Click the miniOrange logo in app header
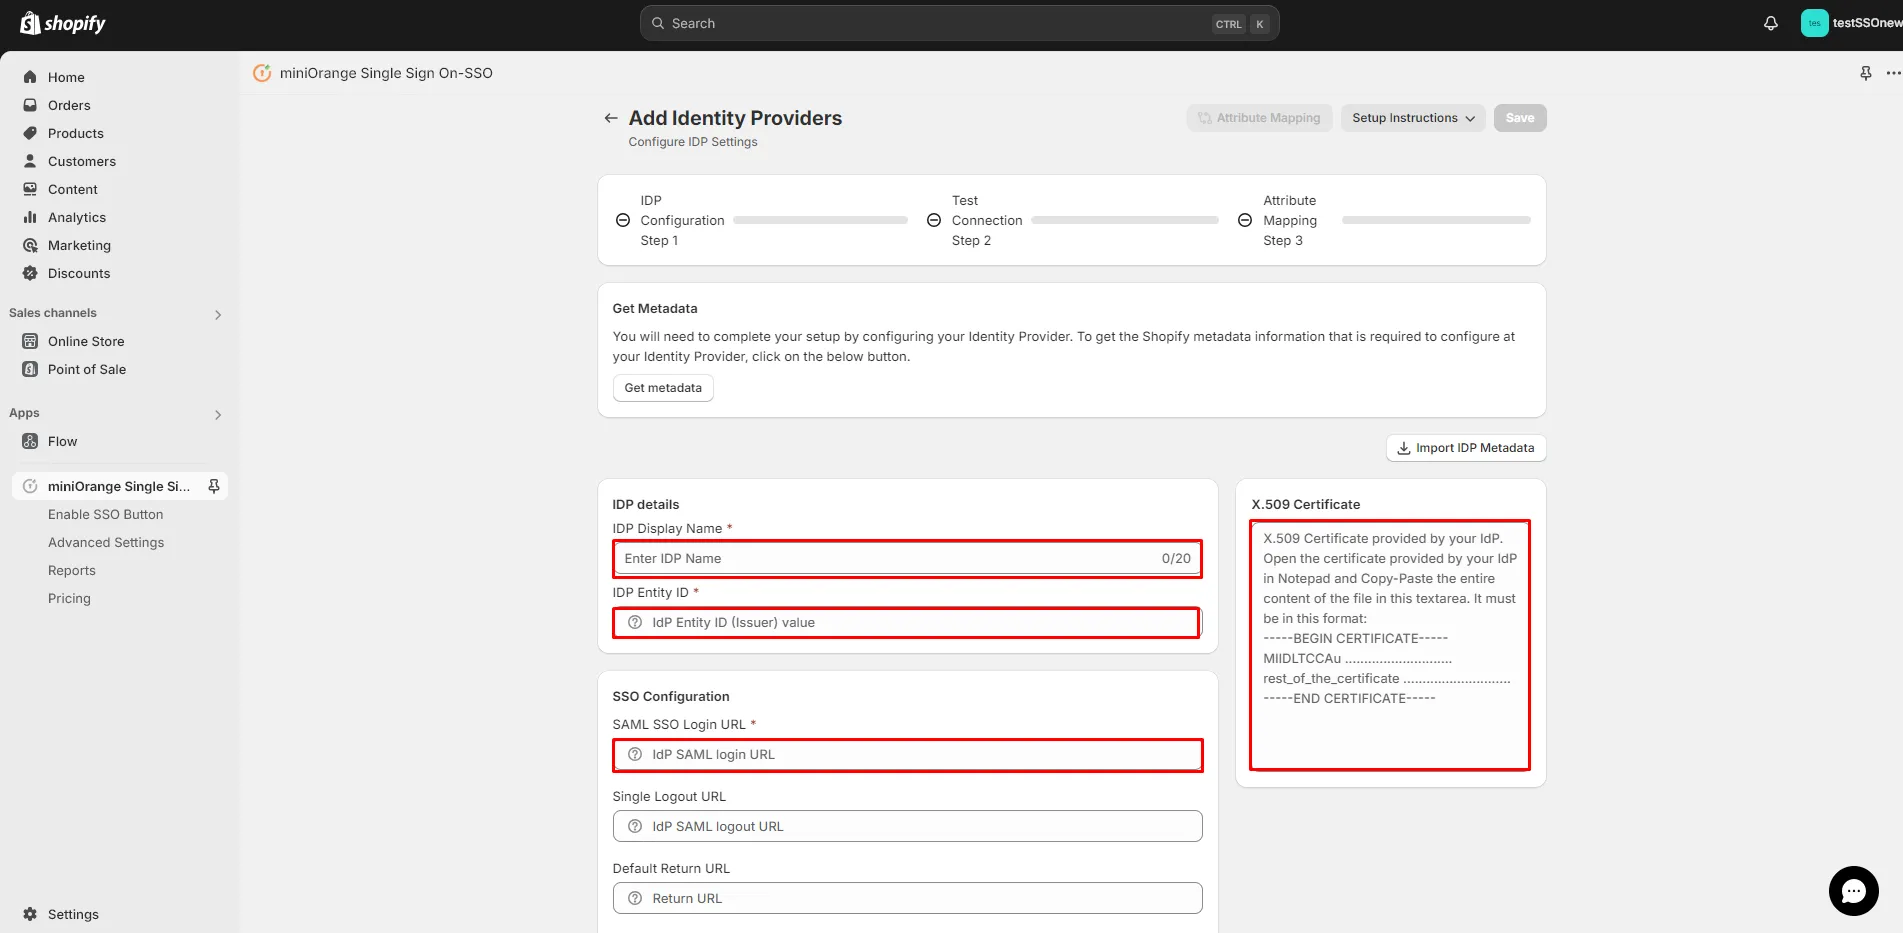This screenshot has height=933, width=1903. (x=262, y=73)
